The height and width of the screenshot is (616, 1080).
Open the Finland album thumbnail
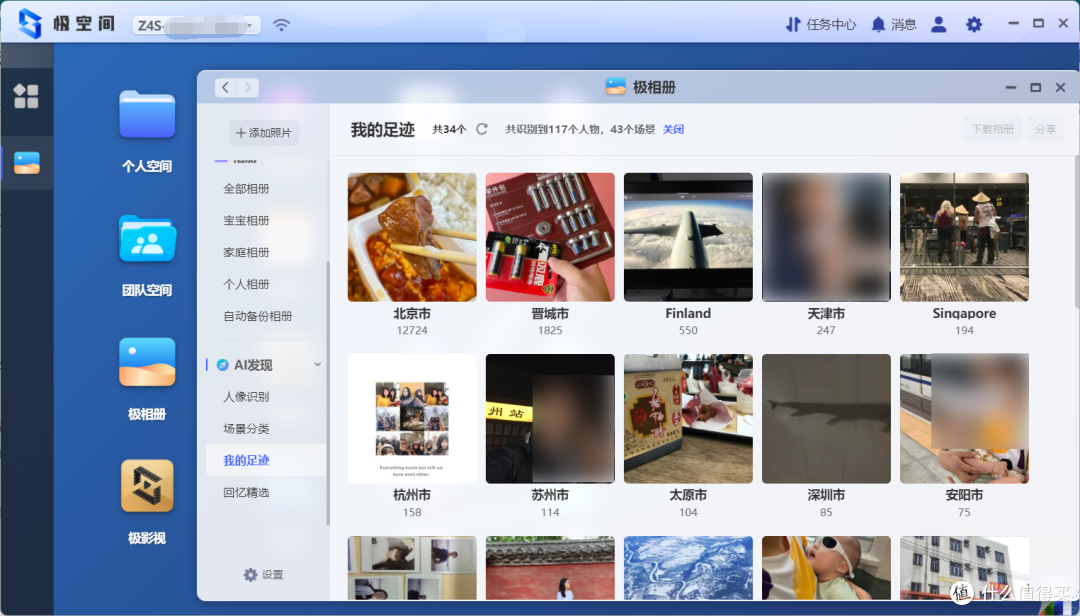point(688,237)
